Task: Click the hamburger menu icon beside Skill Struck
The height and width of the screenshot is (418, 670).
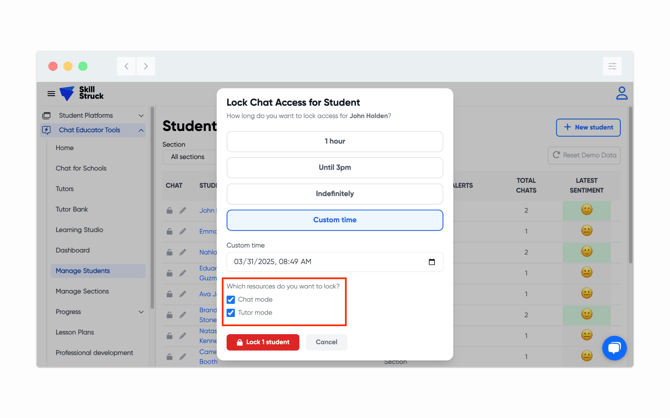Action: (x=51, y=94)
